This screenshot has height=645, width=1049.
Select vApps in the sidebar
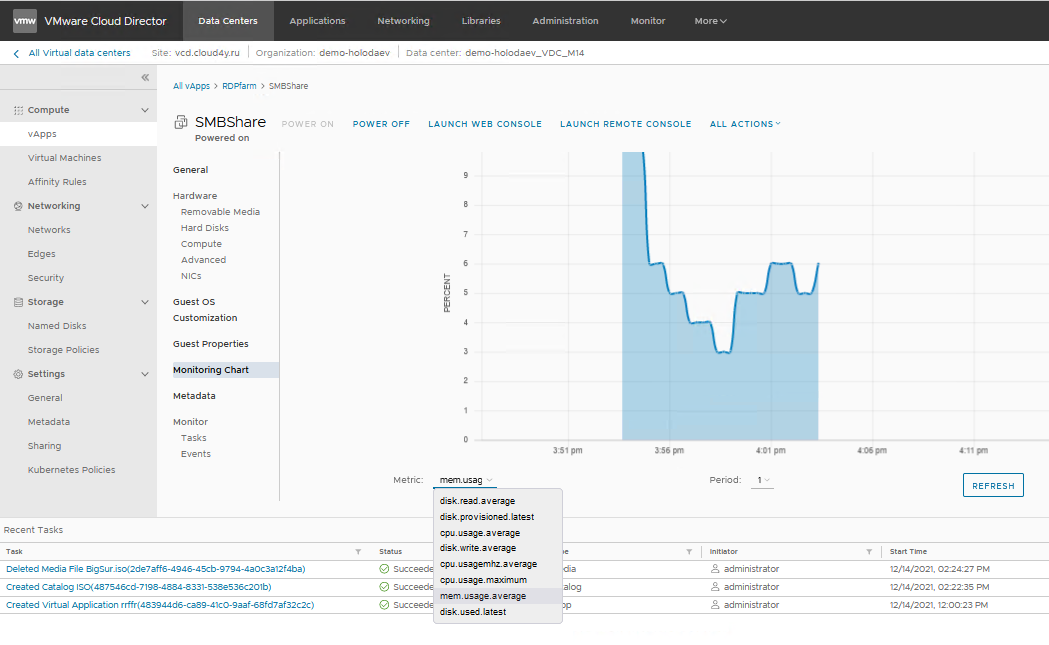[78, 134]
